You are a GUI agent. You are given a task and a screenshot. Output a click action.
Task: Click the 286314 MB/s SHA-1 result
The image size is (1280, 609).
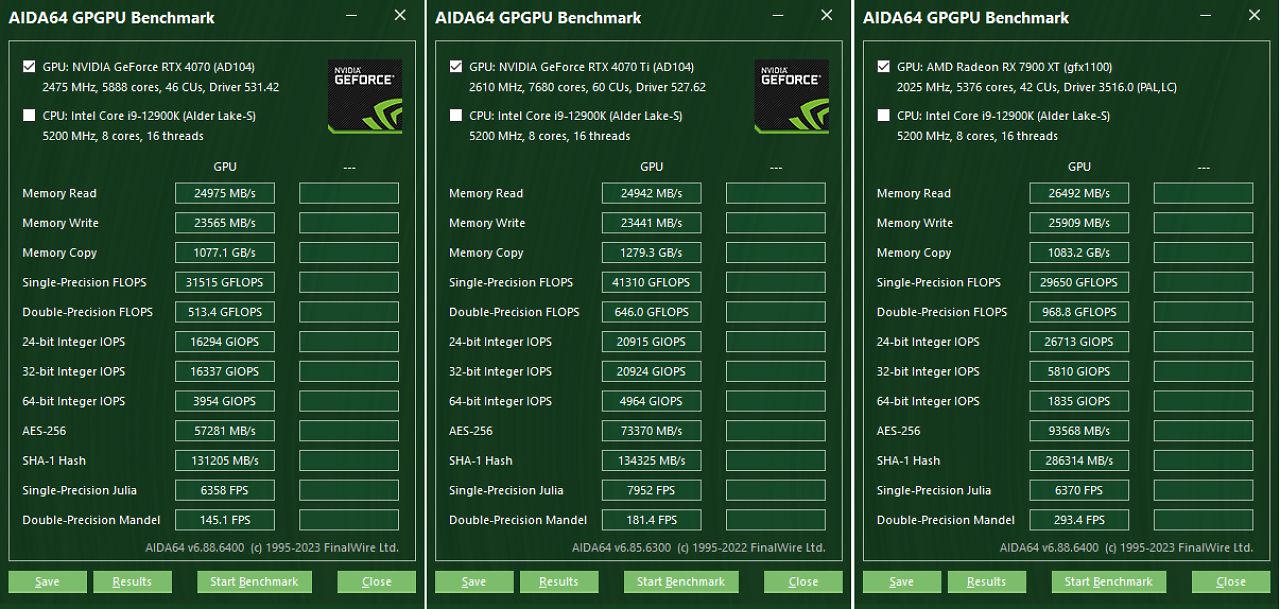click(1080, 461)
